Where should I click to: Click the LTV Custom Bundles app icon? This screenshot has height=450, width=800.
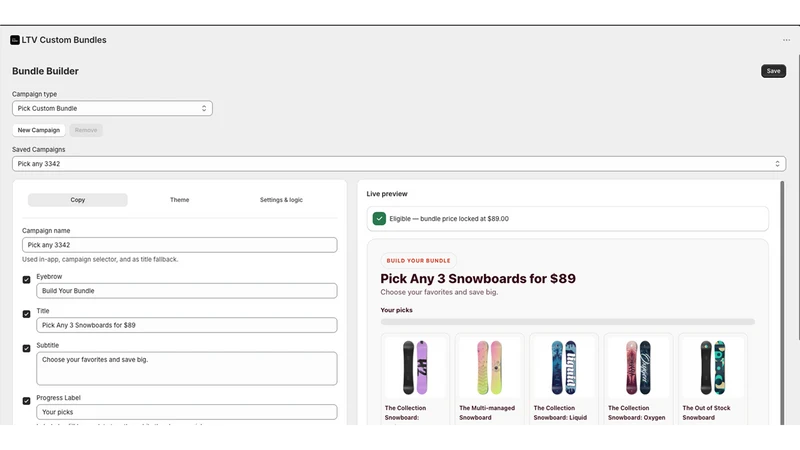click(x=15, y=40)
